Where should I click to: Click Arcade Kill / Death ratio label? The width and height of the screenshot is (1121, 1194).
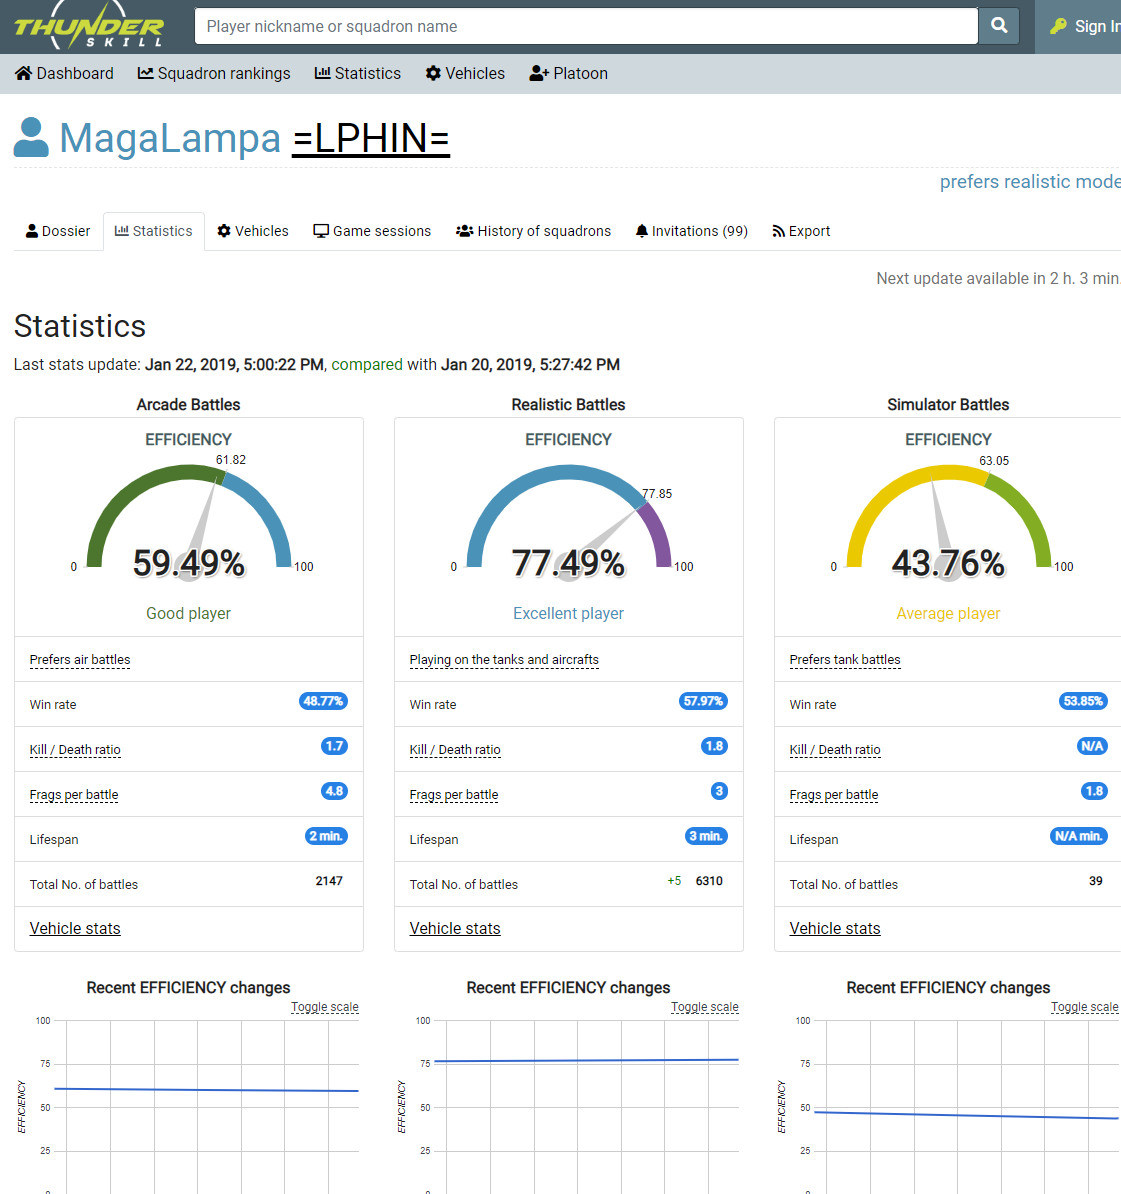[75, 749]
